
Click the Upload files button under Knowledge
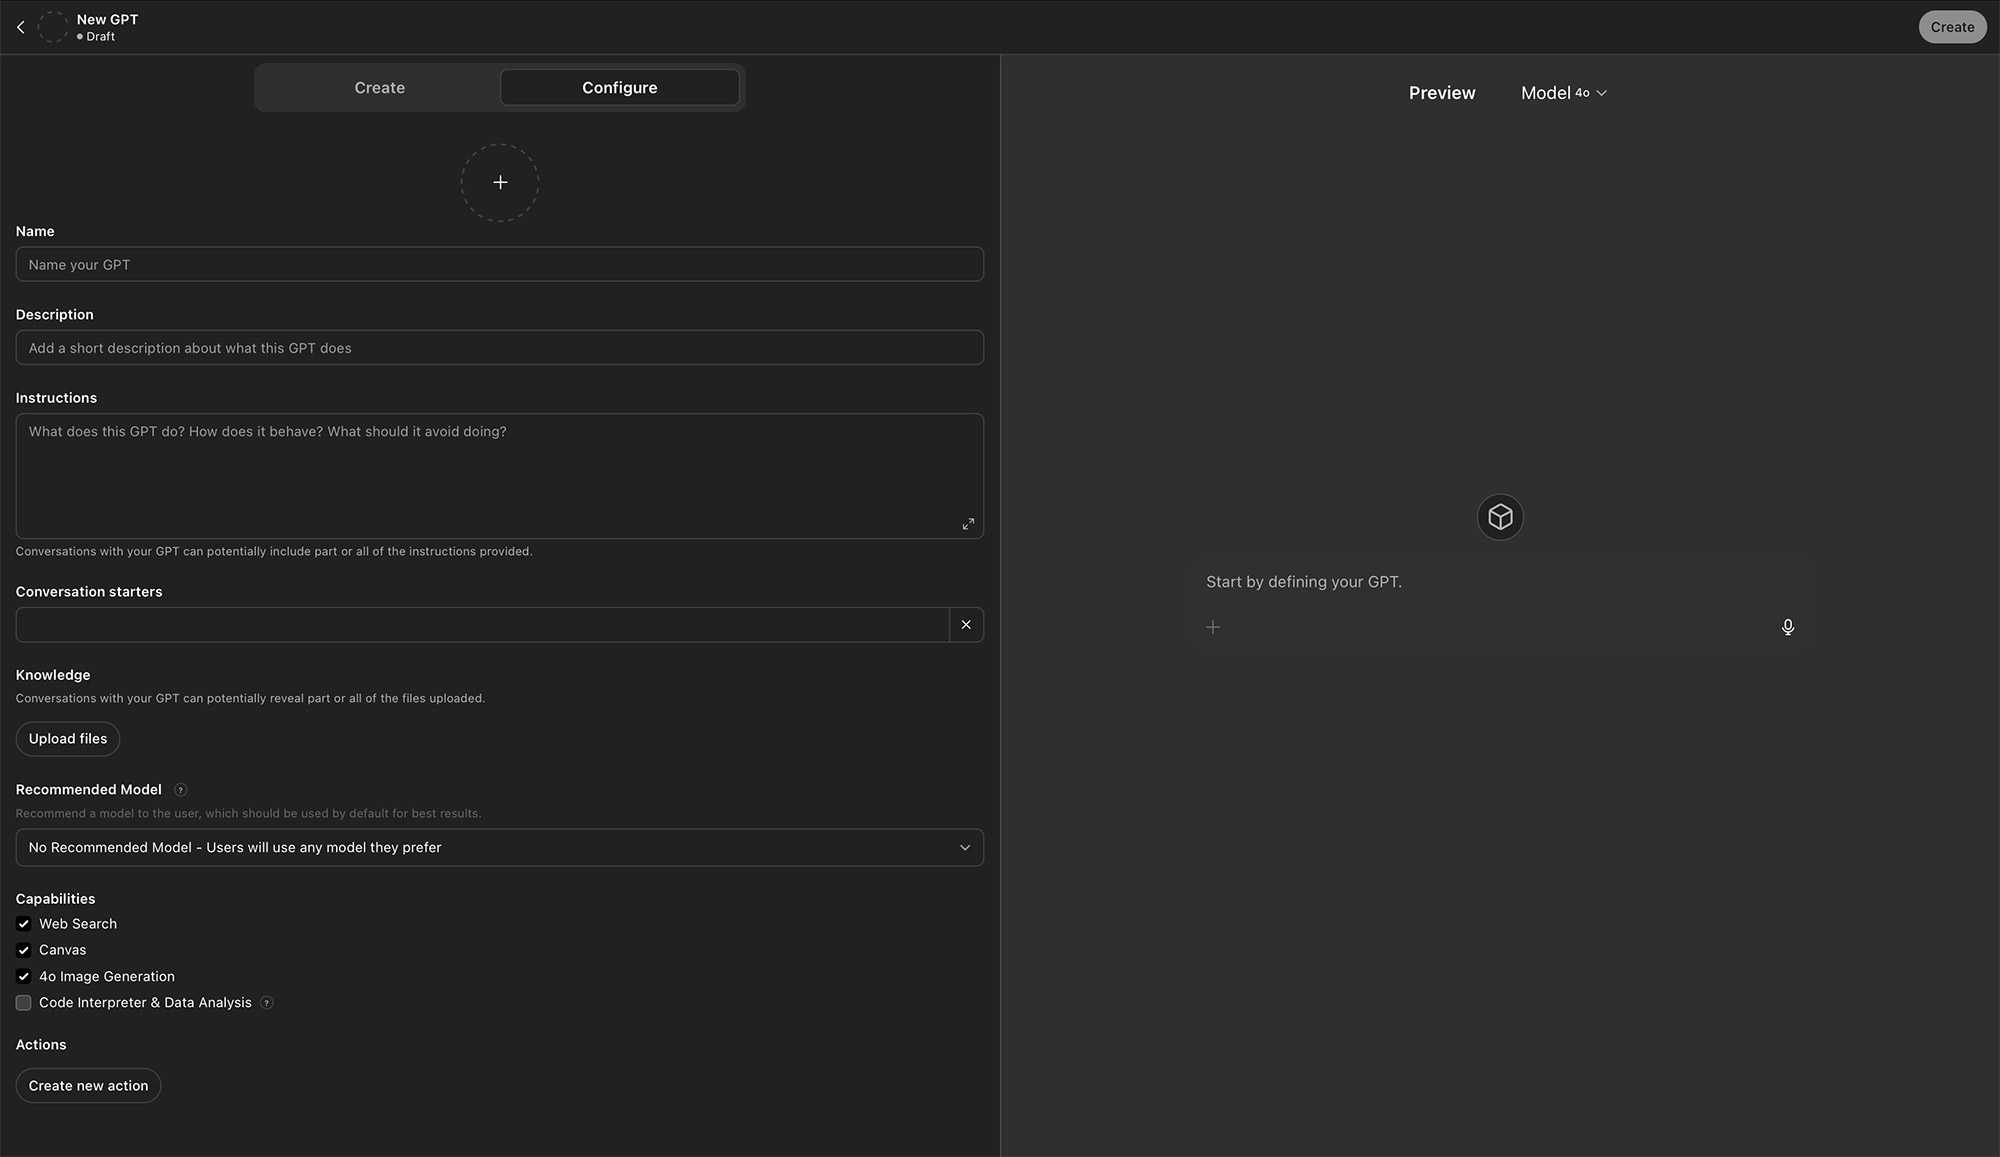[67, 738]
